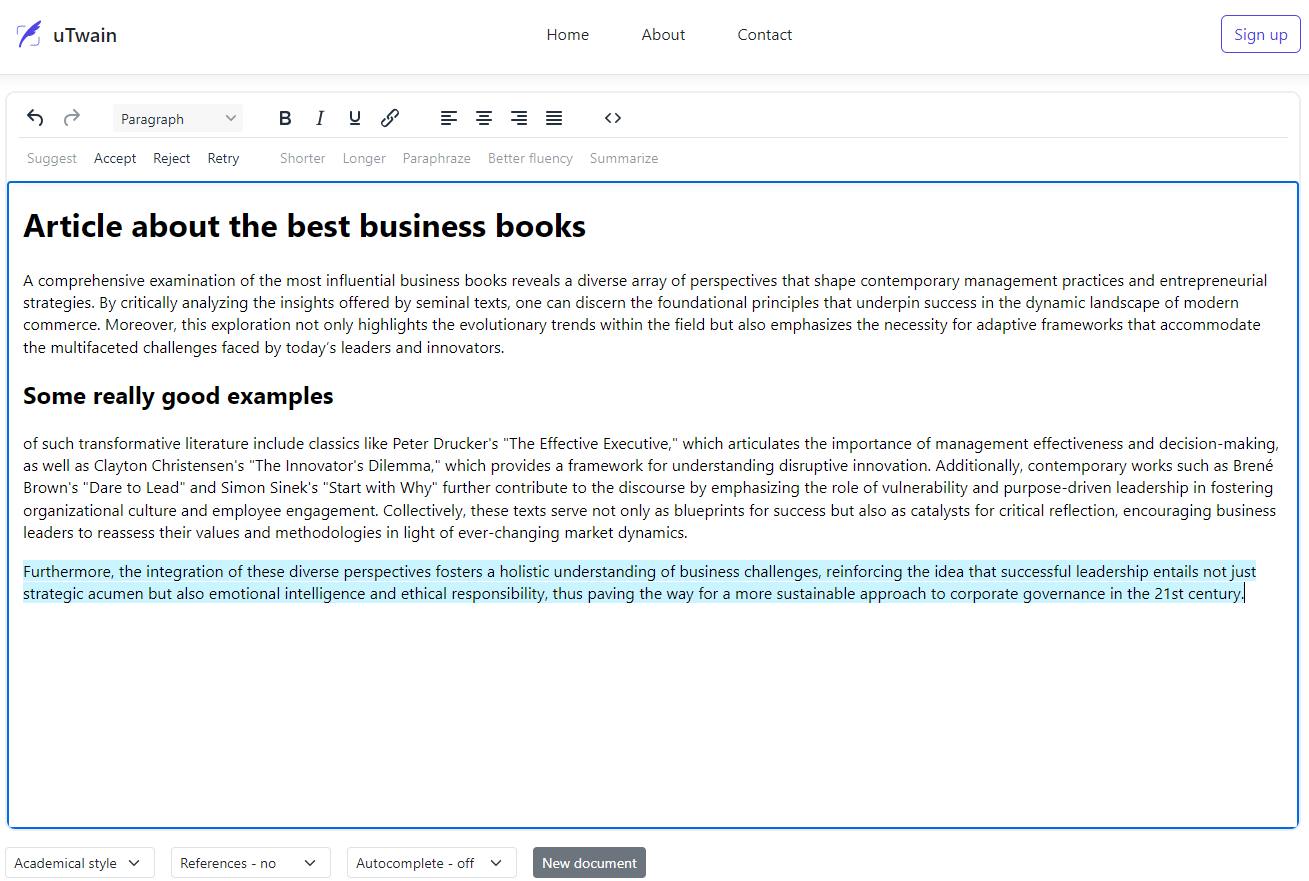Apply Better fluency to text
Viewport: 1309px width, 881px height.
[x=530, y=158]
